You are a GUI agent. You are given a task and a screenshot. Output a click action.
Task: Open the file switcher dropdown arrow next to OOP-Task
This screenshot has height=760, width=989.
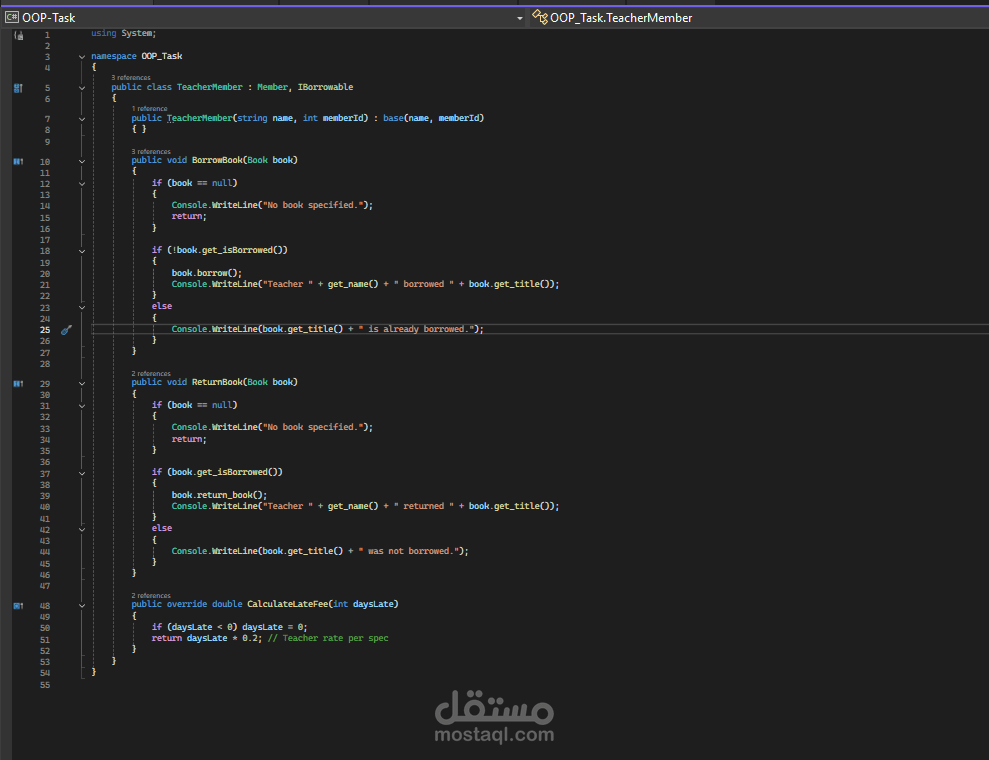519,17
